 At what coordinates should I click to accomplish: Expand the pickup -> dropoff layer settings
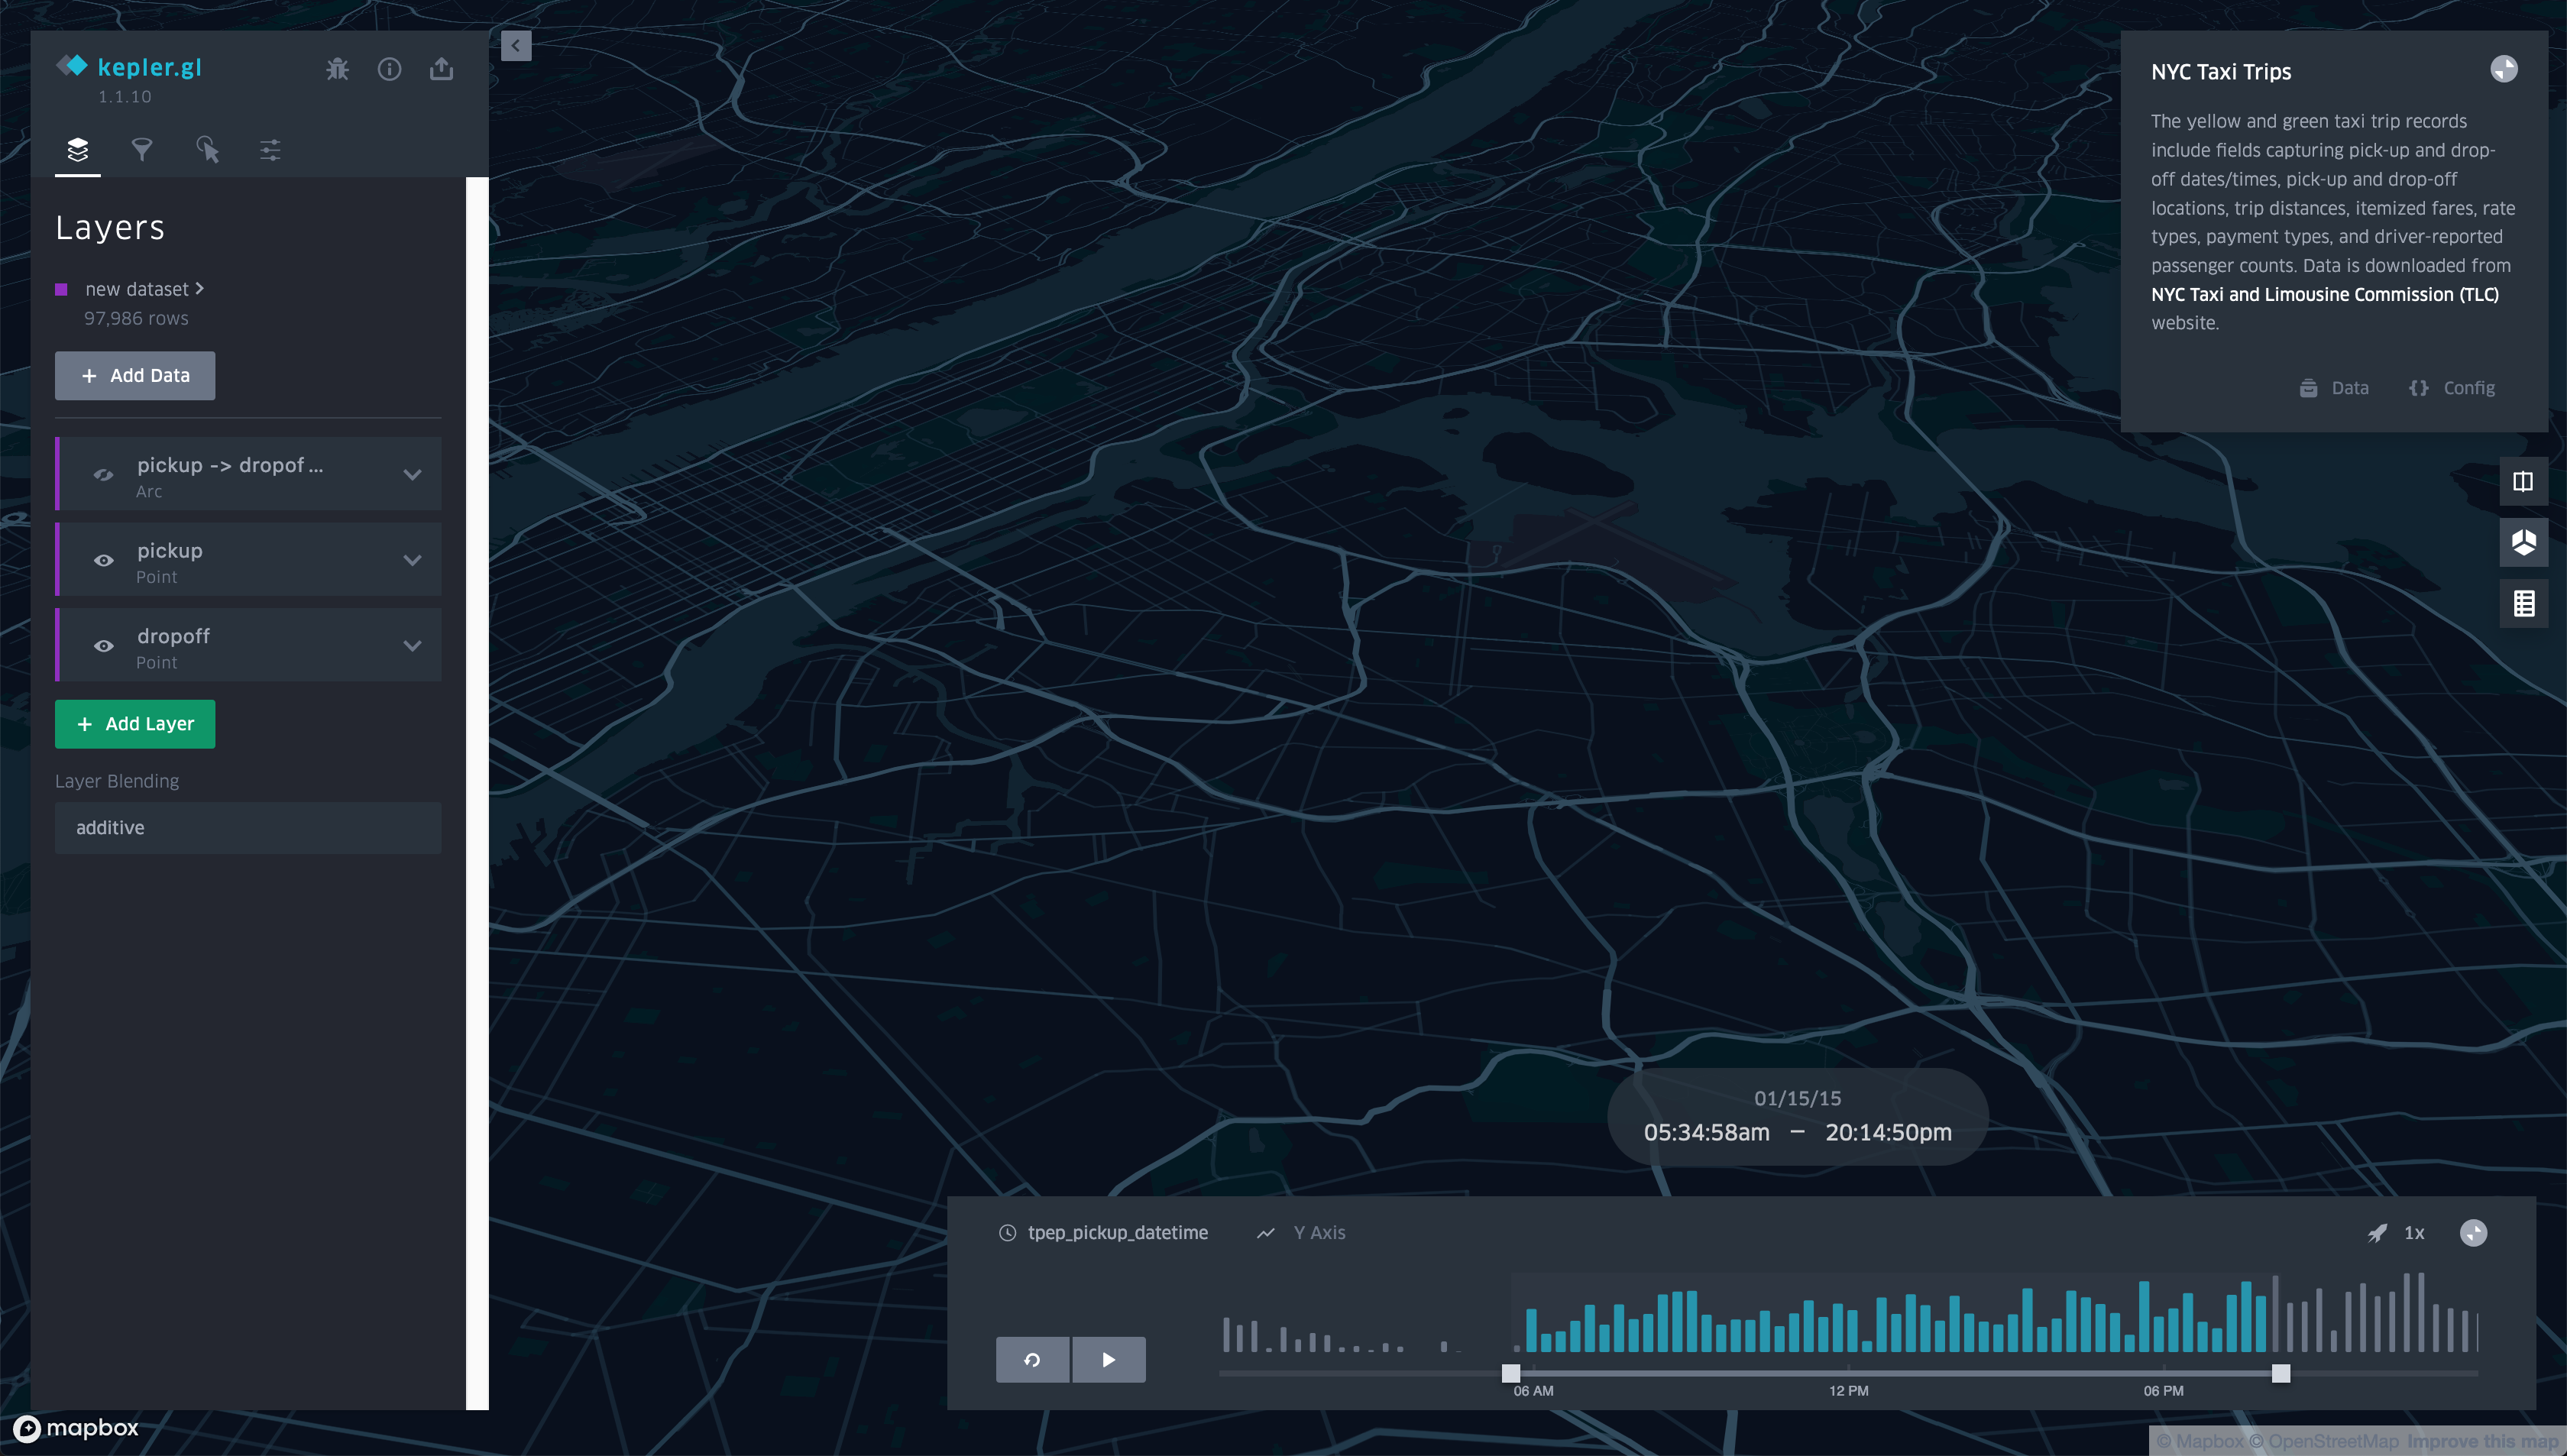[412, 475]
